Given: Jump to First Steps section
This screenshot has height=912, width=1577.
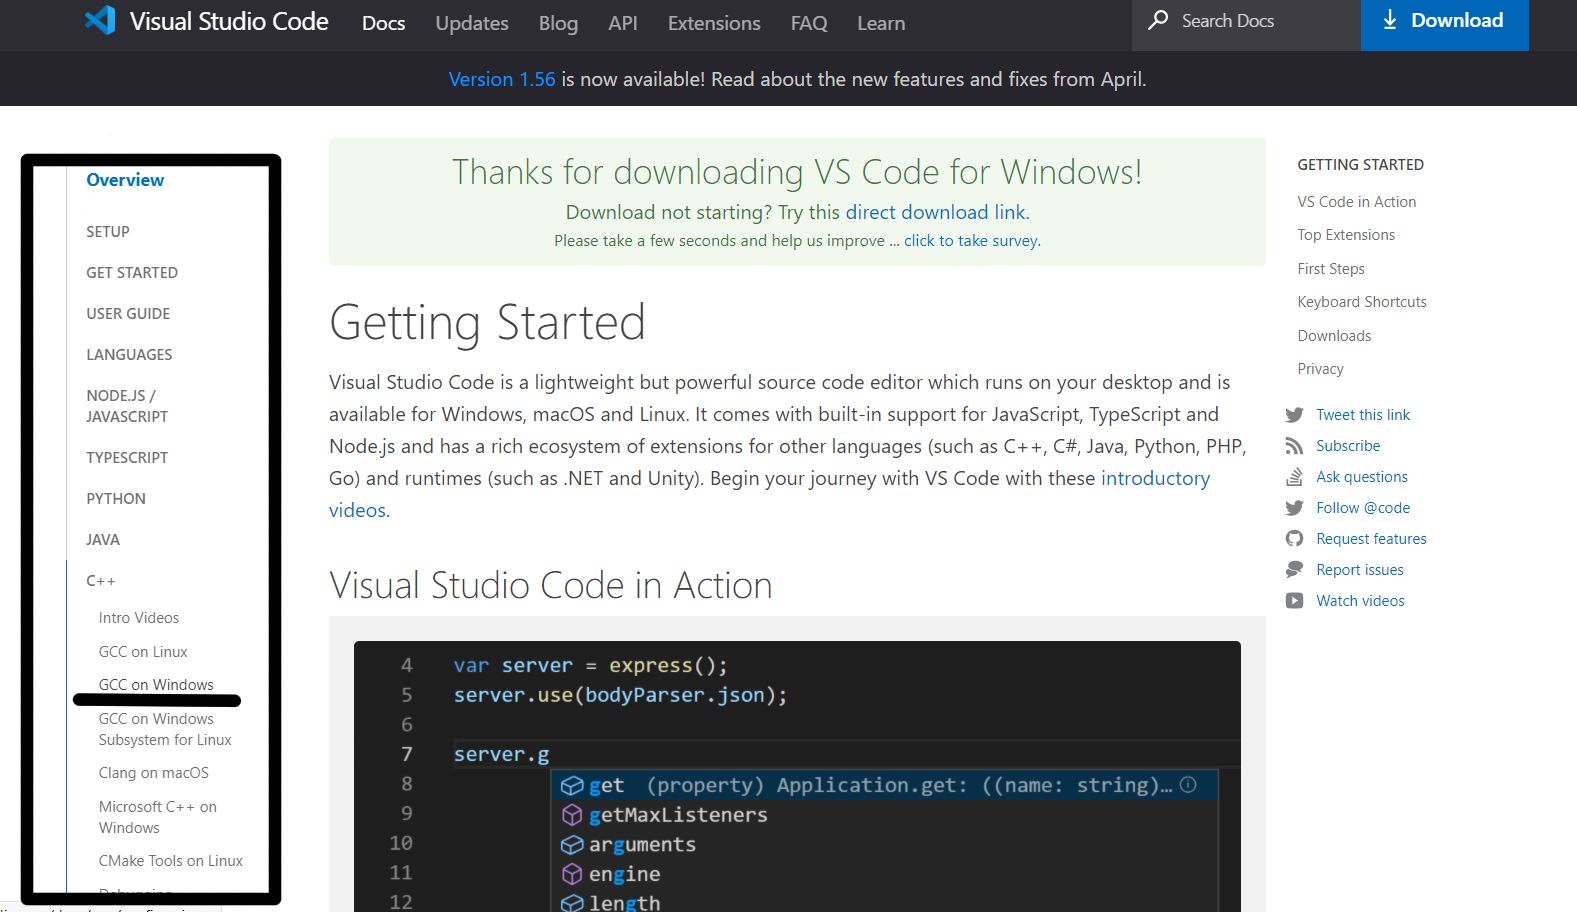Looking at the screenshot, I should coord(1331,269).
